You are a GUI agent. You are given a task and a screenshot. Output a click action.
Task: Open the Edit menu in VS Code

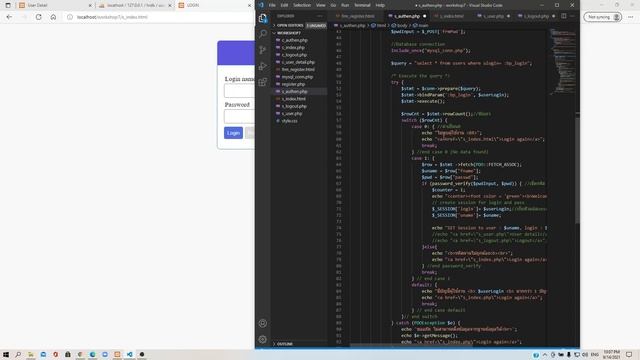(284, 5)
